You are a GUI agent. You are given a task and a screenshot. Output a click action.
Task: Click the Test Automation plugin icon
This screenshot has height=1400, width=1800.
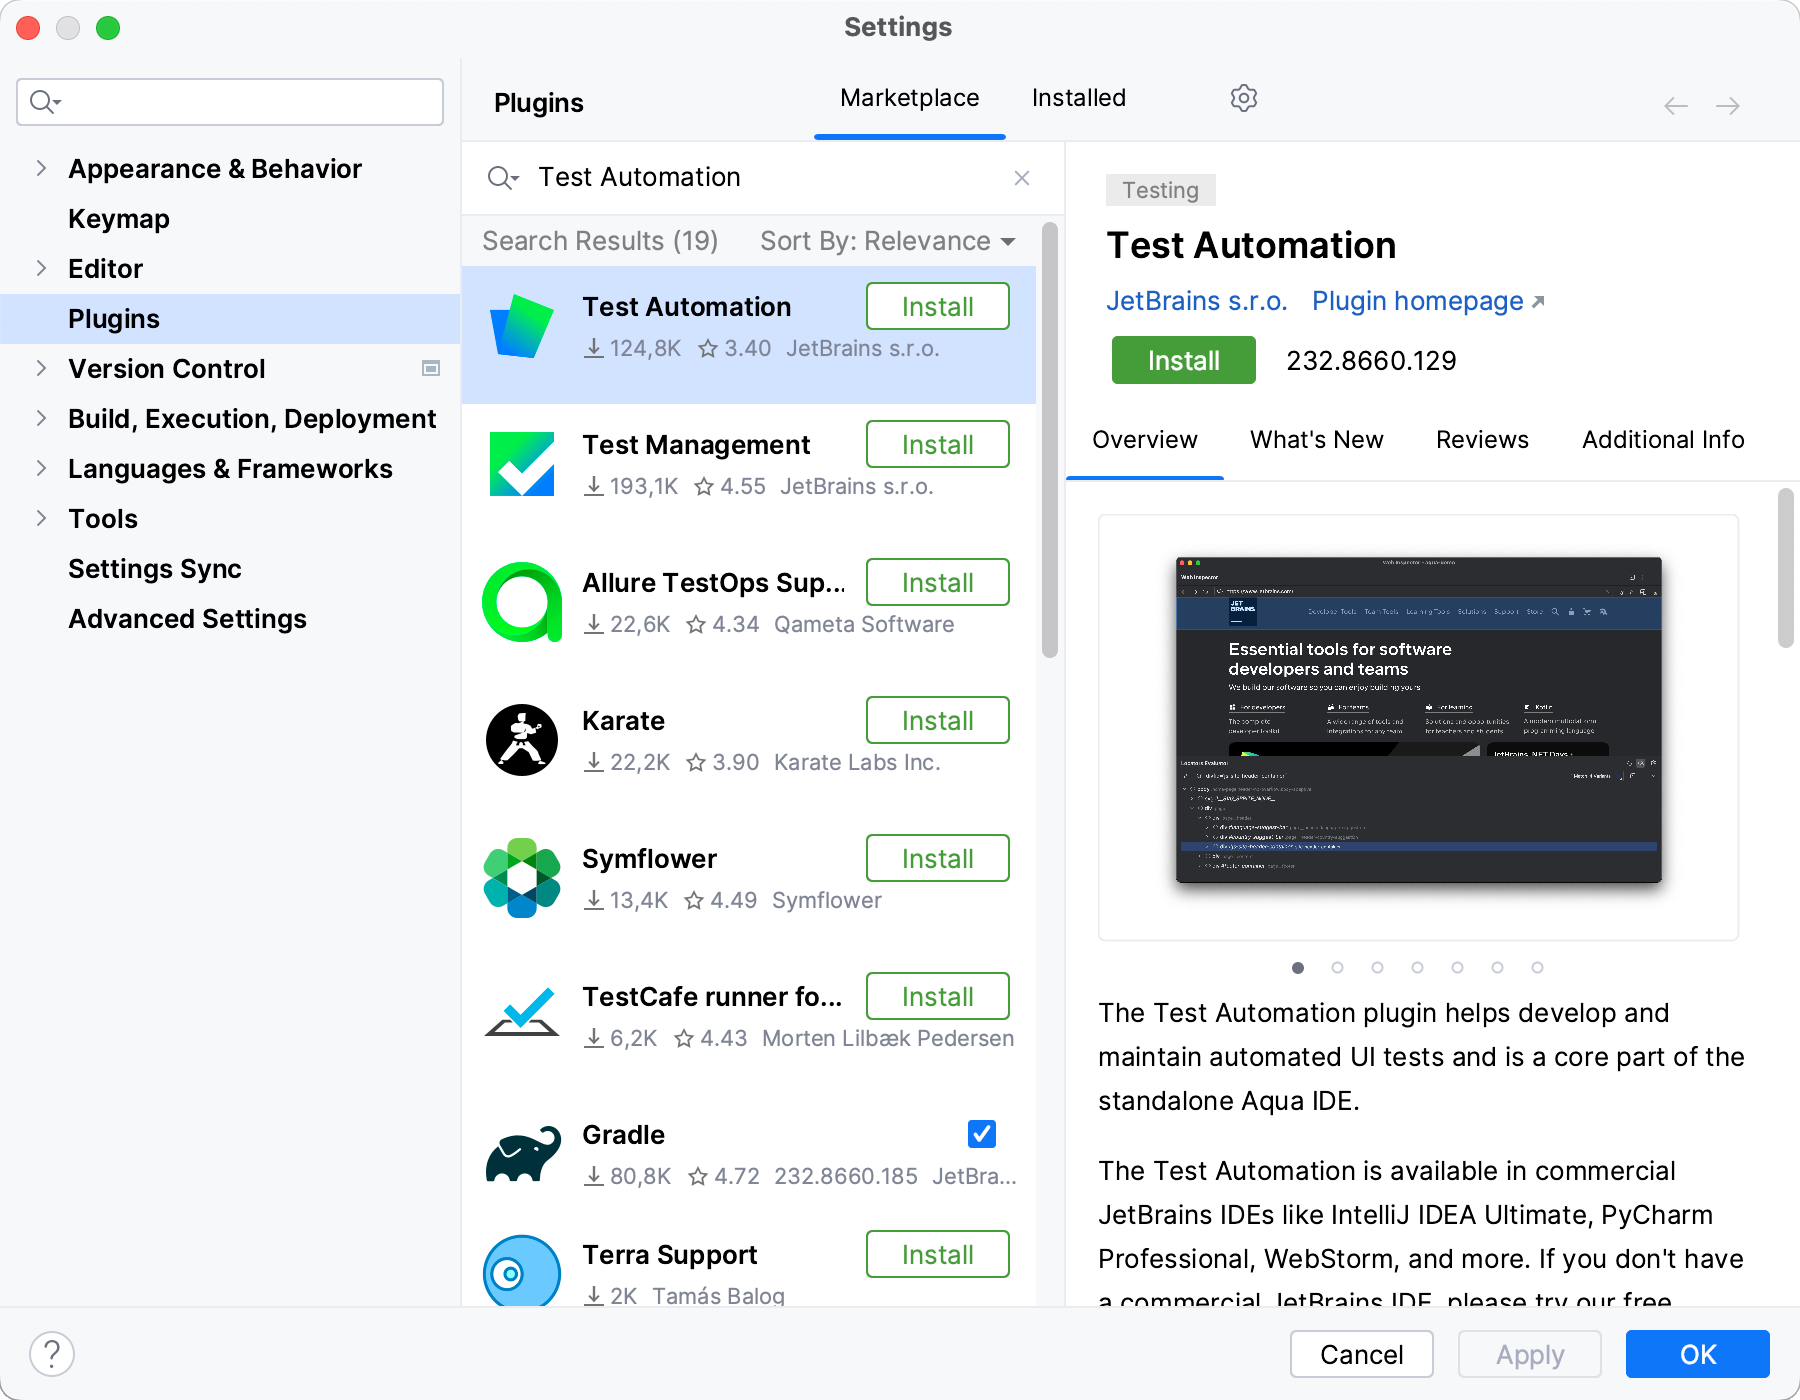pyautogui.click(x=521, y=325)
